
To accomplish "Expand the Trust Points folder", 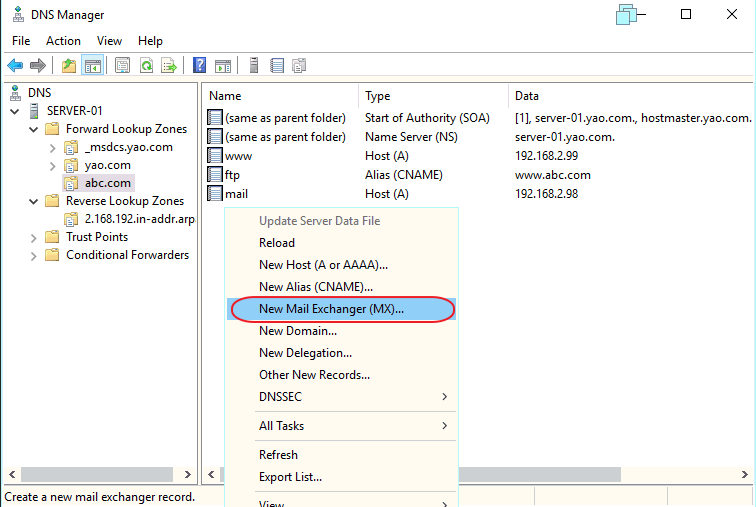I will click(34, 237).
